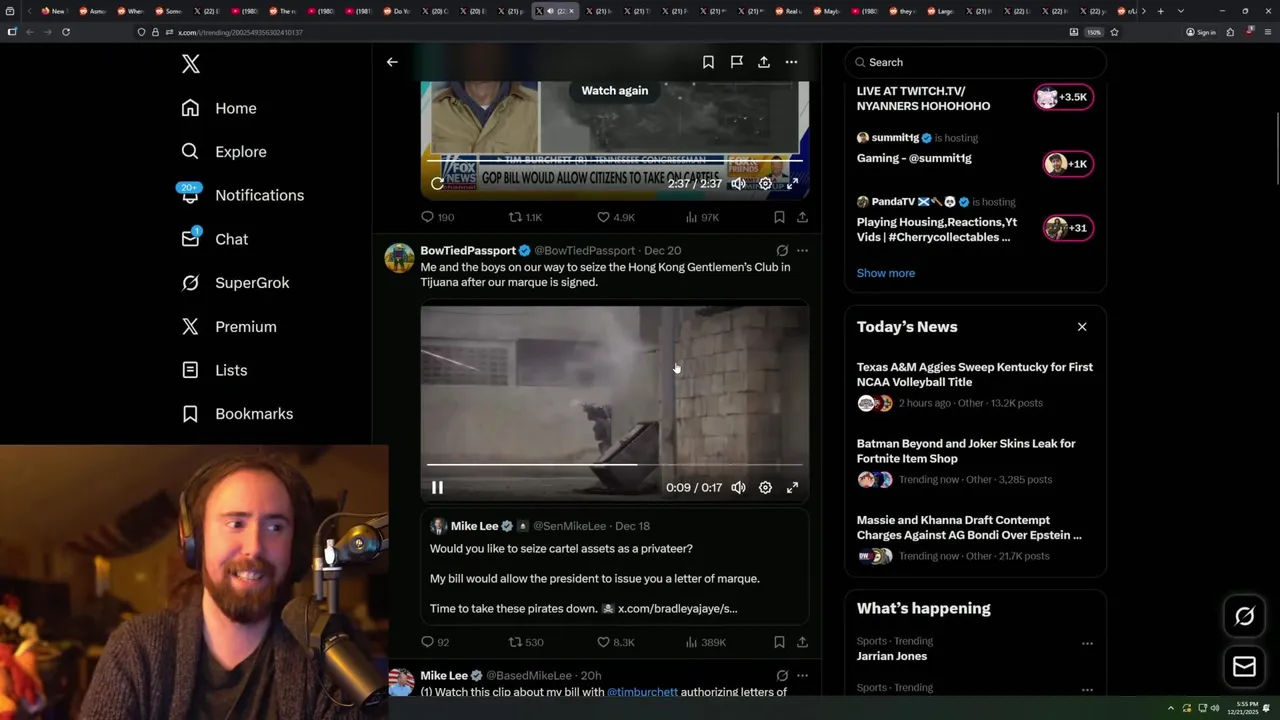Open Massie and Khanna contempt news
This screenshot has height=720, width=1280.
(975, 538)
